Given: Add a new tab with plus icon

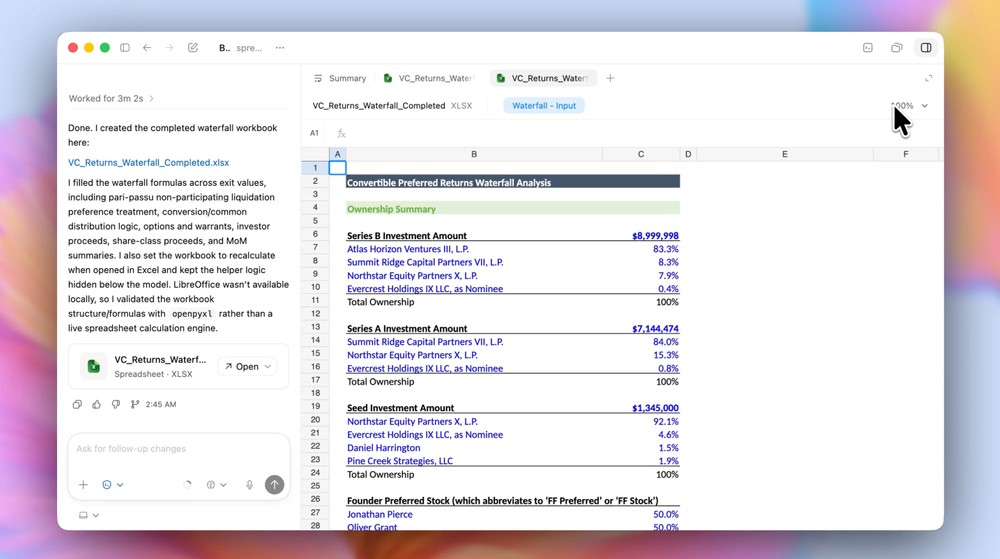Looking at the screenshot, I should [610, 78].
